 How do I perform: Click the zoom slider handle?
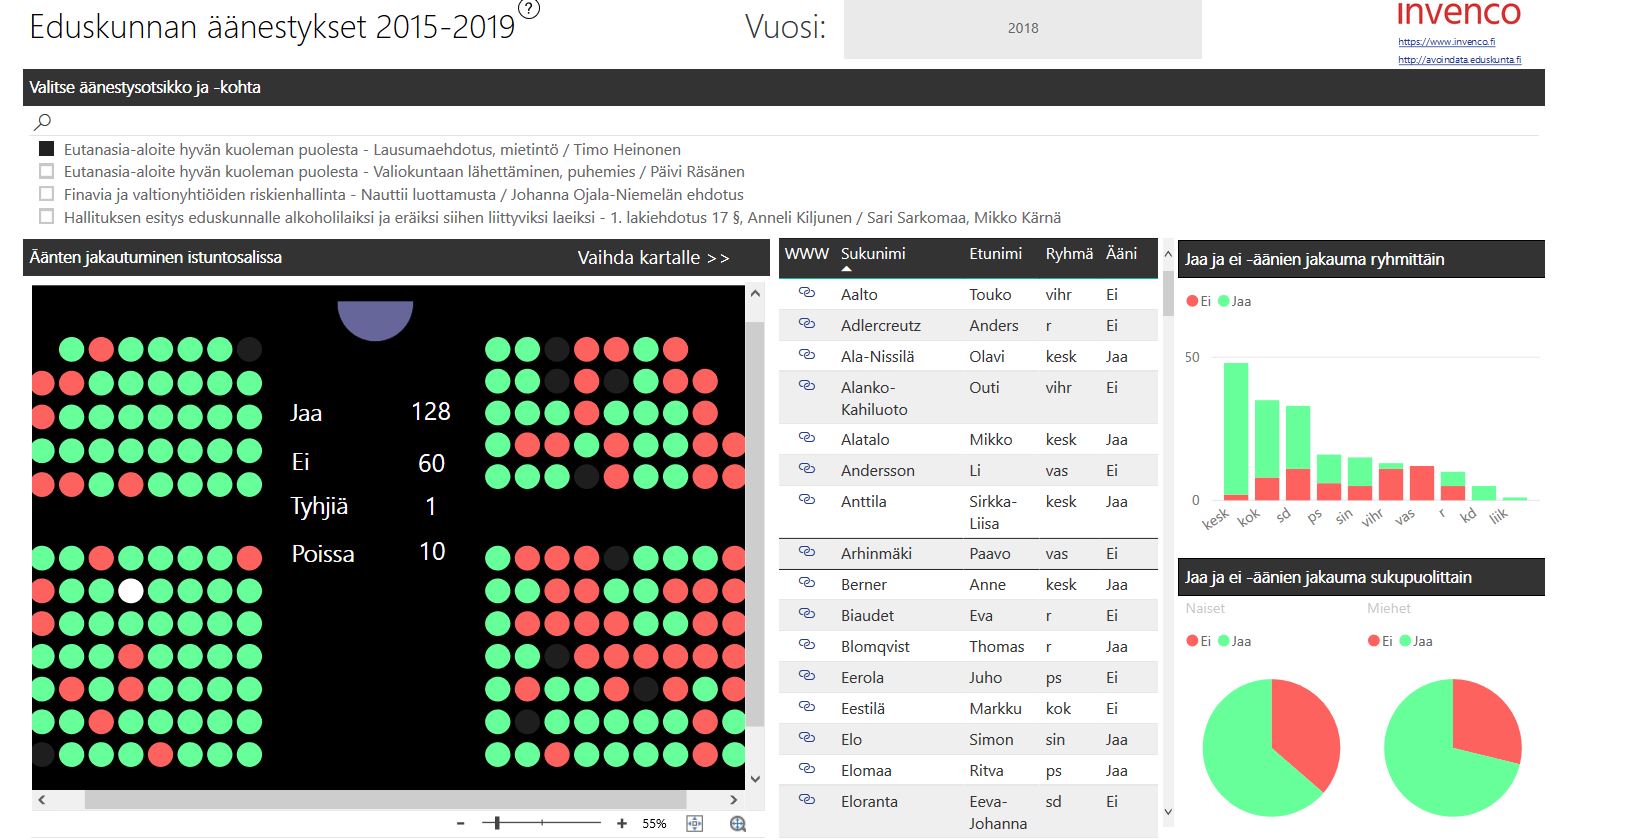tap(497, 823)
